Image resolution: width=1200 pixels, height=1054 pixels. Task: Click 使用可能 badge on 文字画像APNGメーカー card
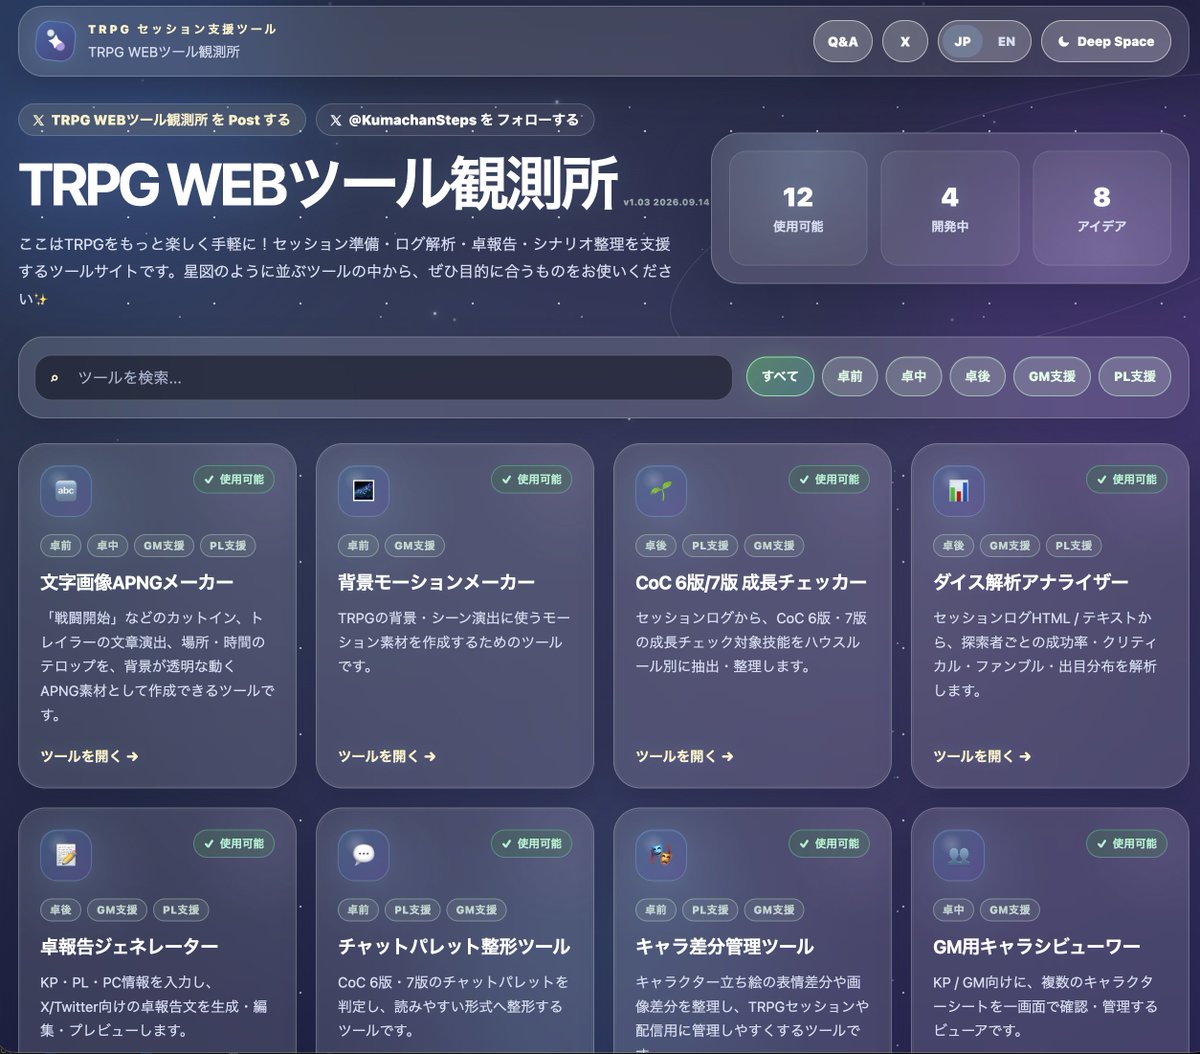pos(234,480)
